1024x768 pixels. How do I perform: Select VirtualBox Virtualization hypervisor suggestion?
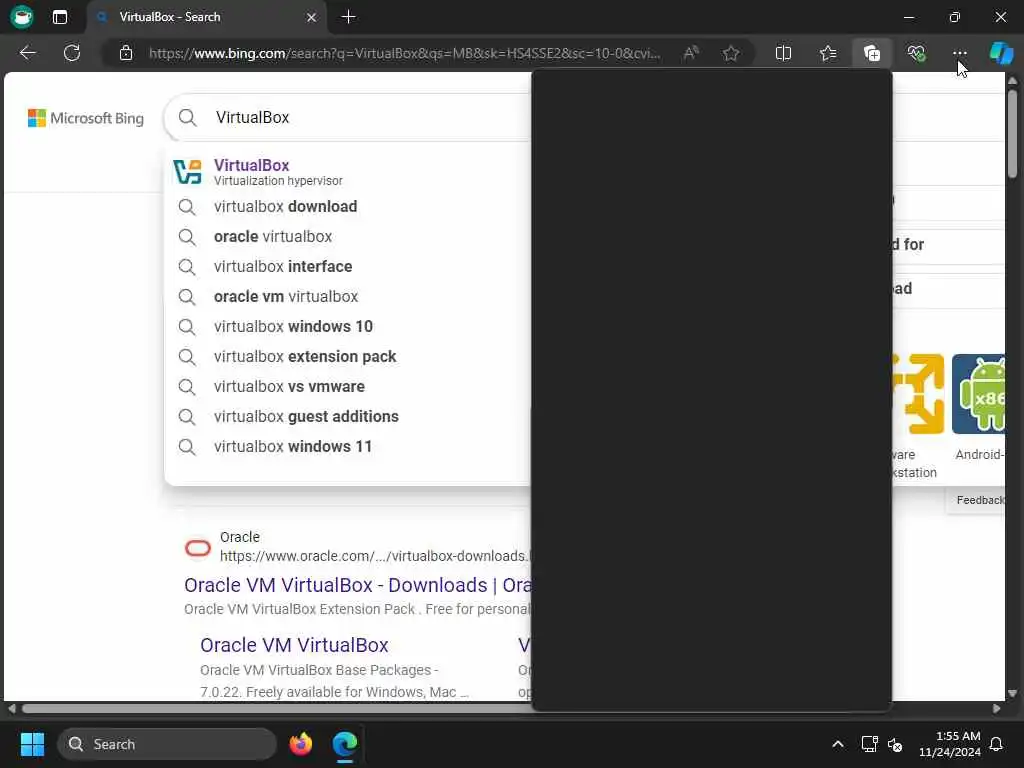pyautogui.click(x=347, y=172)
